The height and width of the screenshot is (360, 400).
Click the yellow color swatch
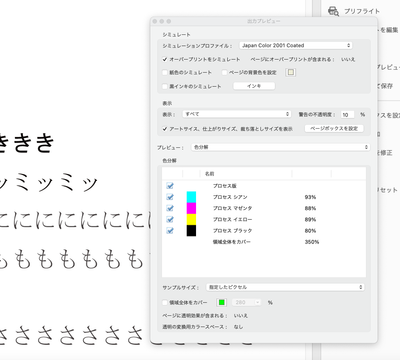[191, 219]
